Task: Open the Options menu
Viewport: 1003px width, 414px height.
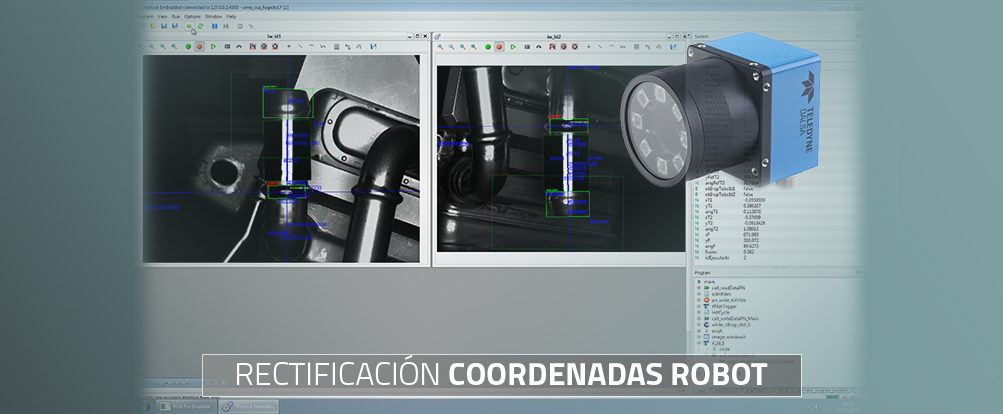Action: [192, 16]
